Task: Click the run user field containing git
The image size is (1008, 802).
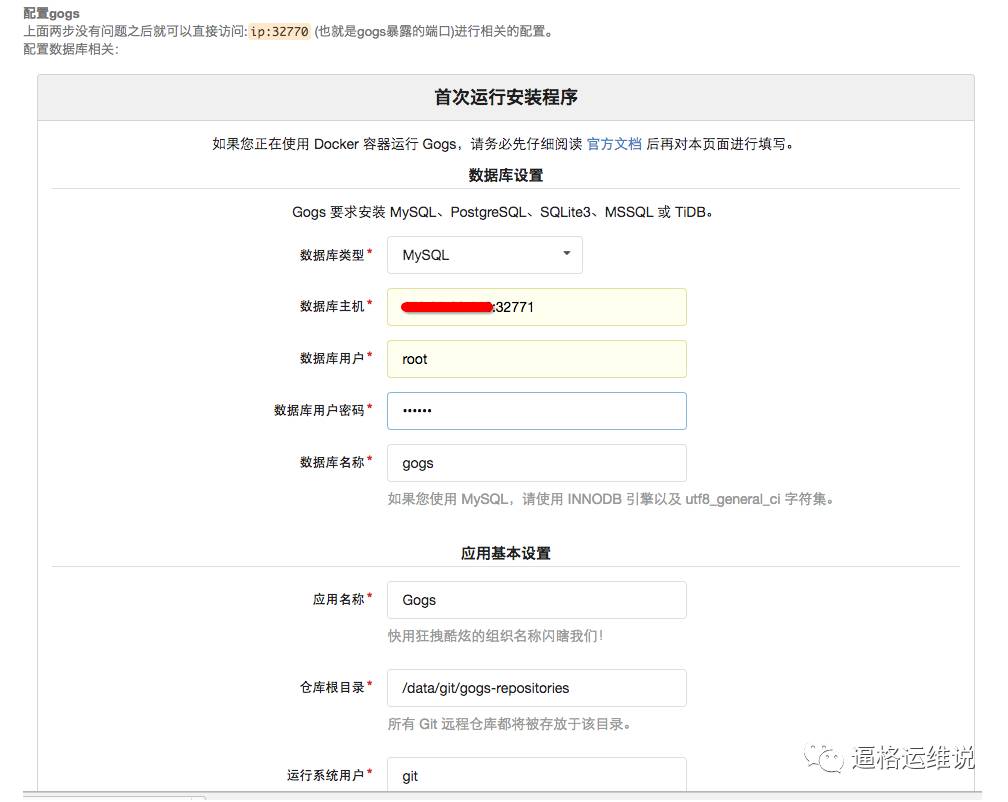Action: coord(537,775)
